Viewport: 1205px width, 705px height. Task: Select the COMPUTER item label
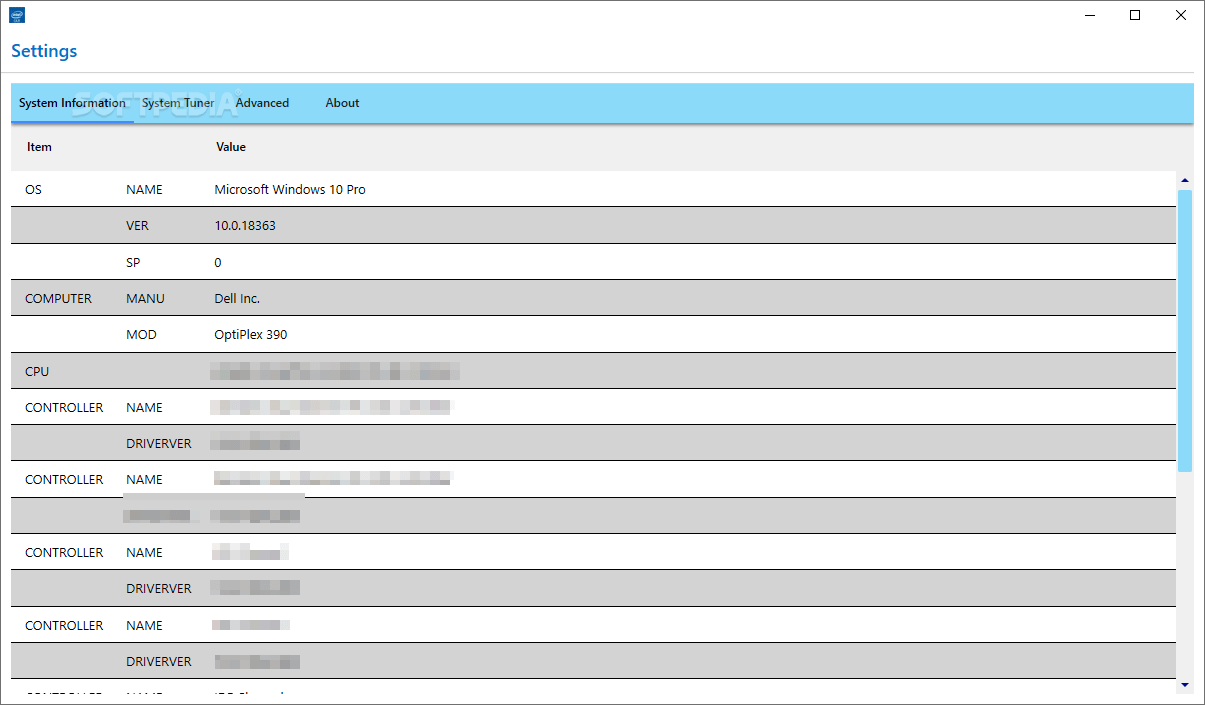(58, 299)
